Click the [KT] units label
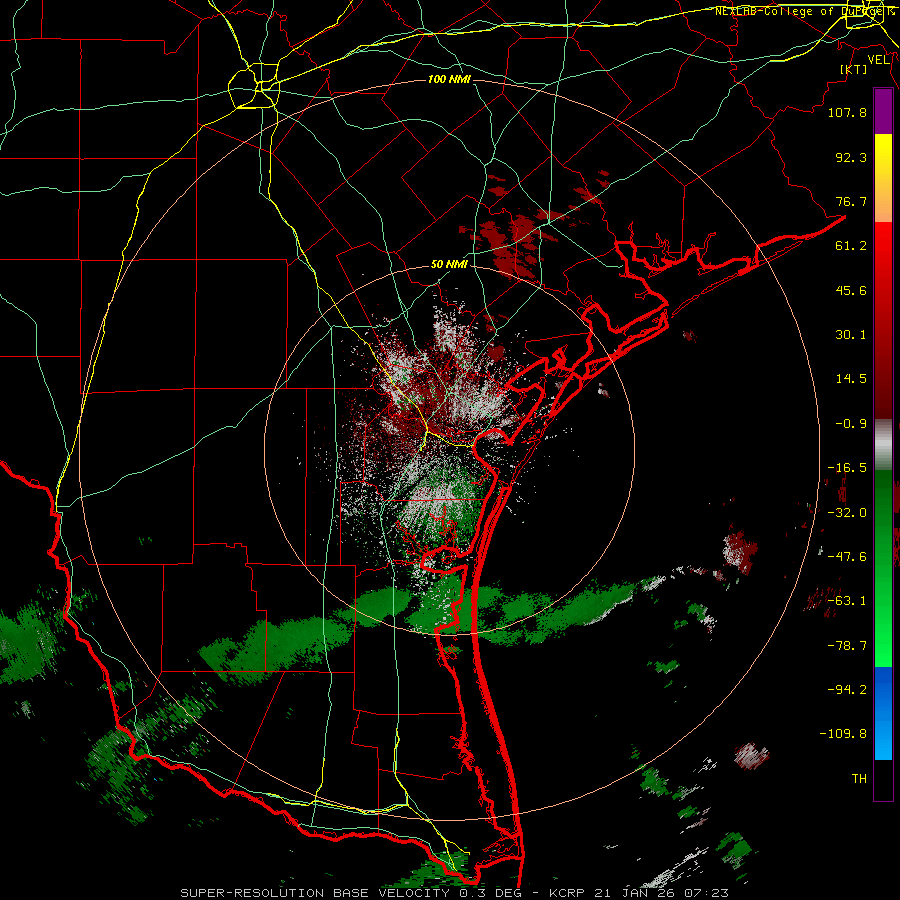The image size is (900, 900). tap(854, 69)
